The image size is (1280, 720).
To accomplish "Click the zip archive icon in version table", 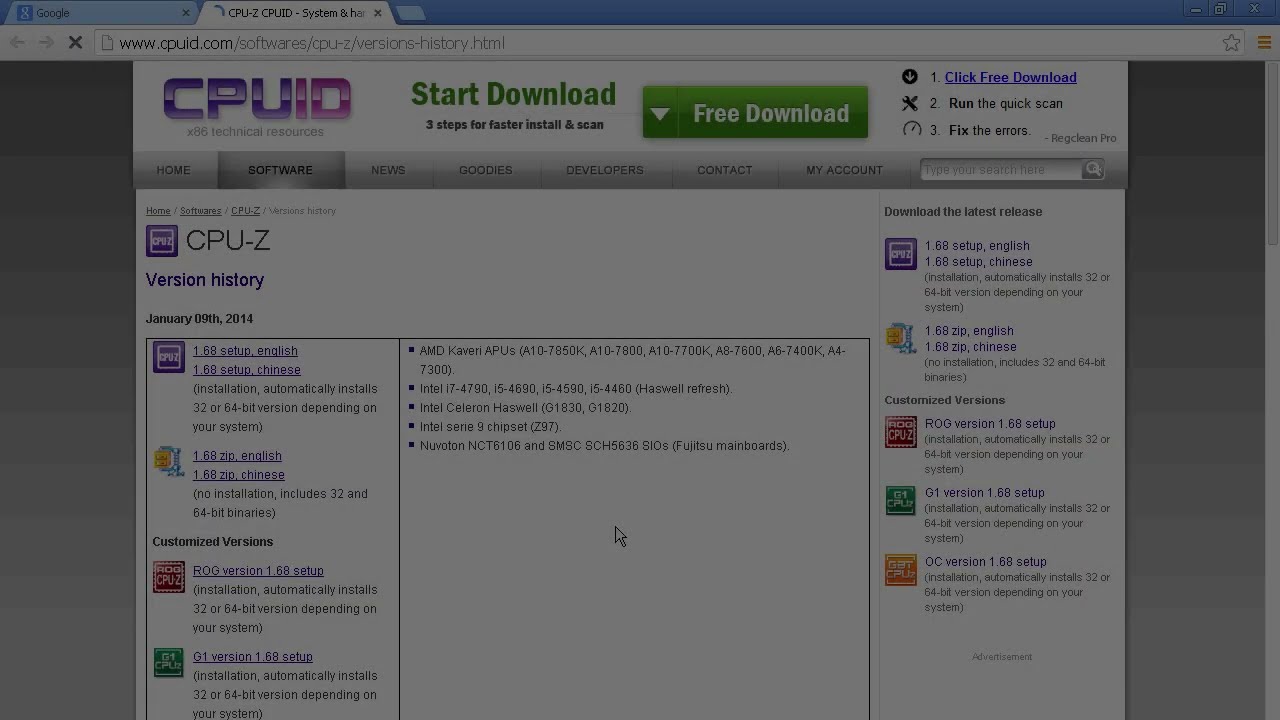I will tap(168, 461).
